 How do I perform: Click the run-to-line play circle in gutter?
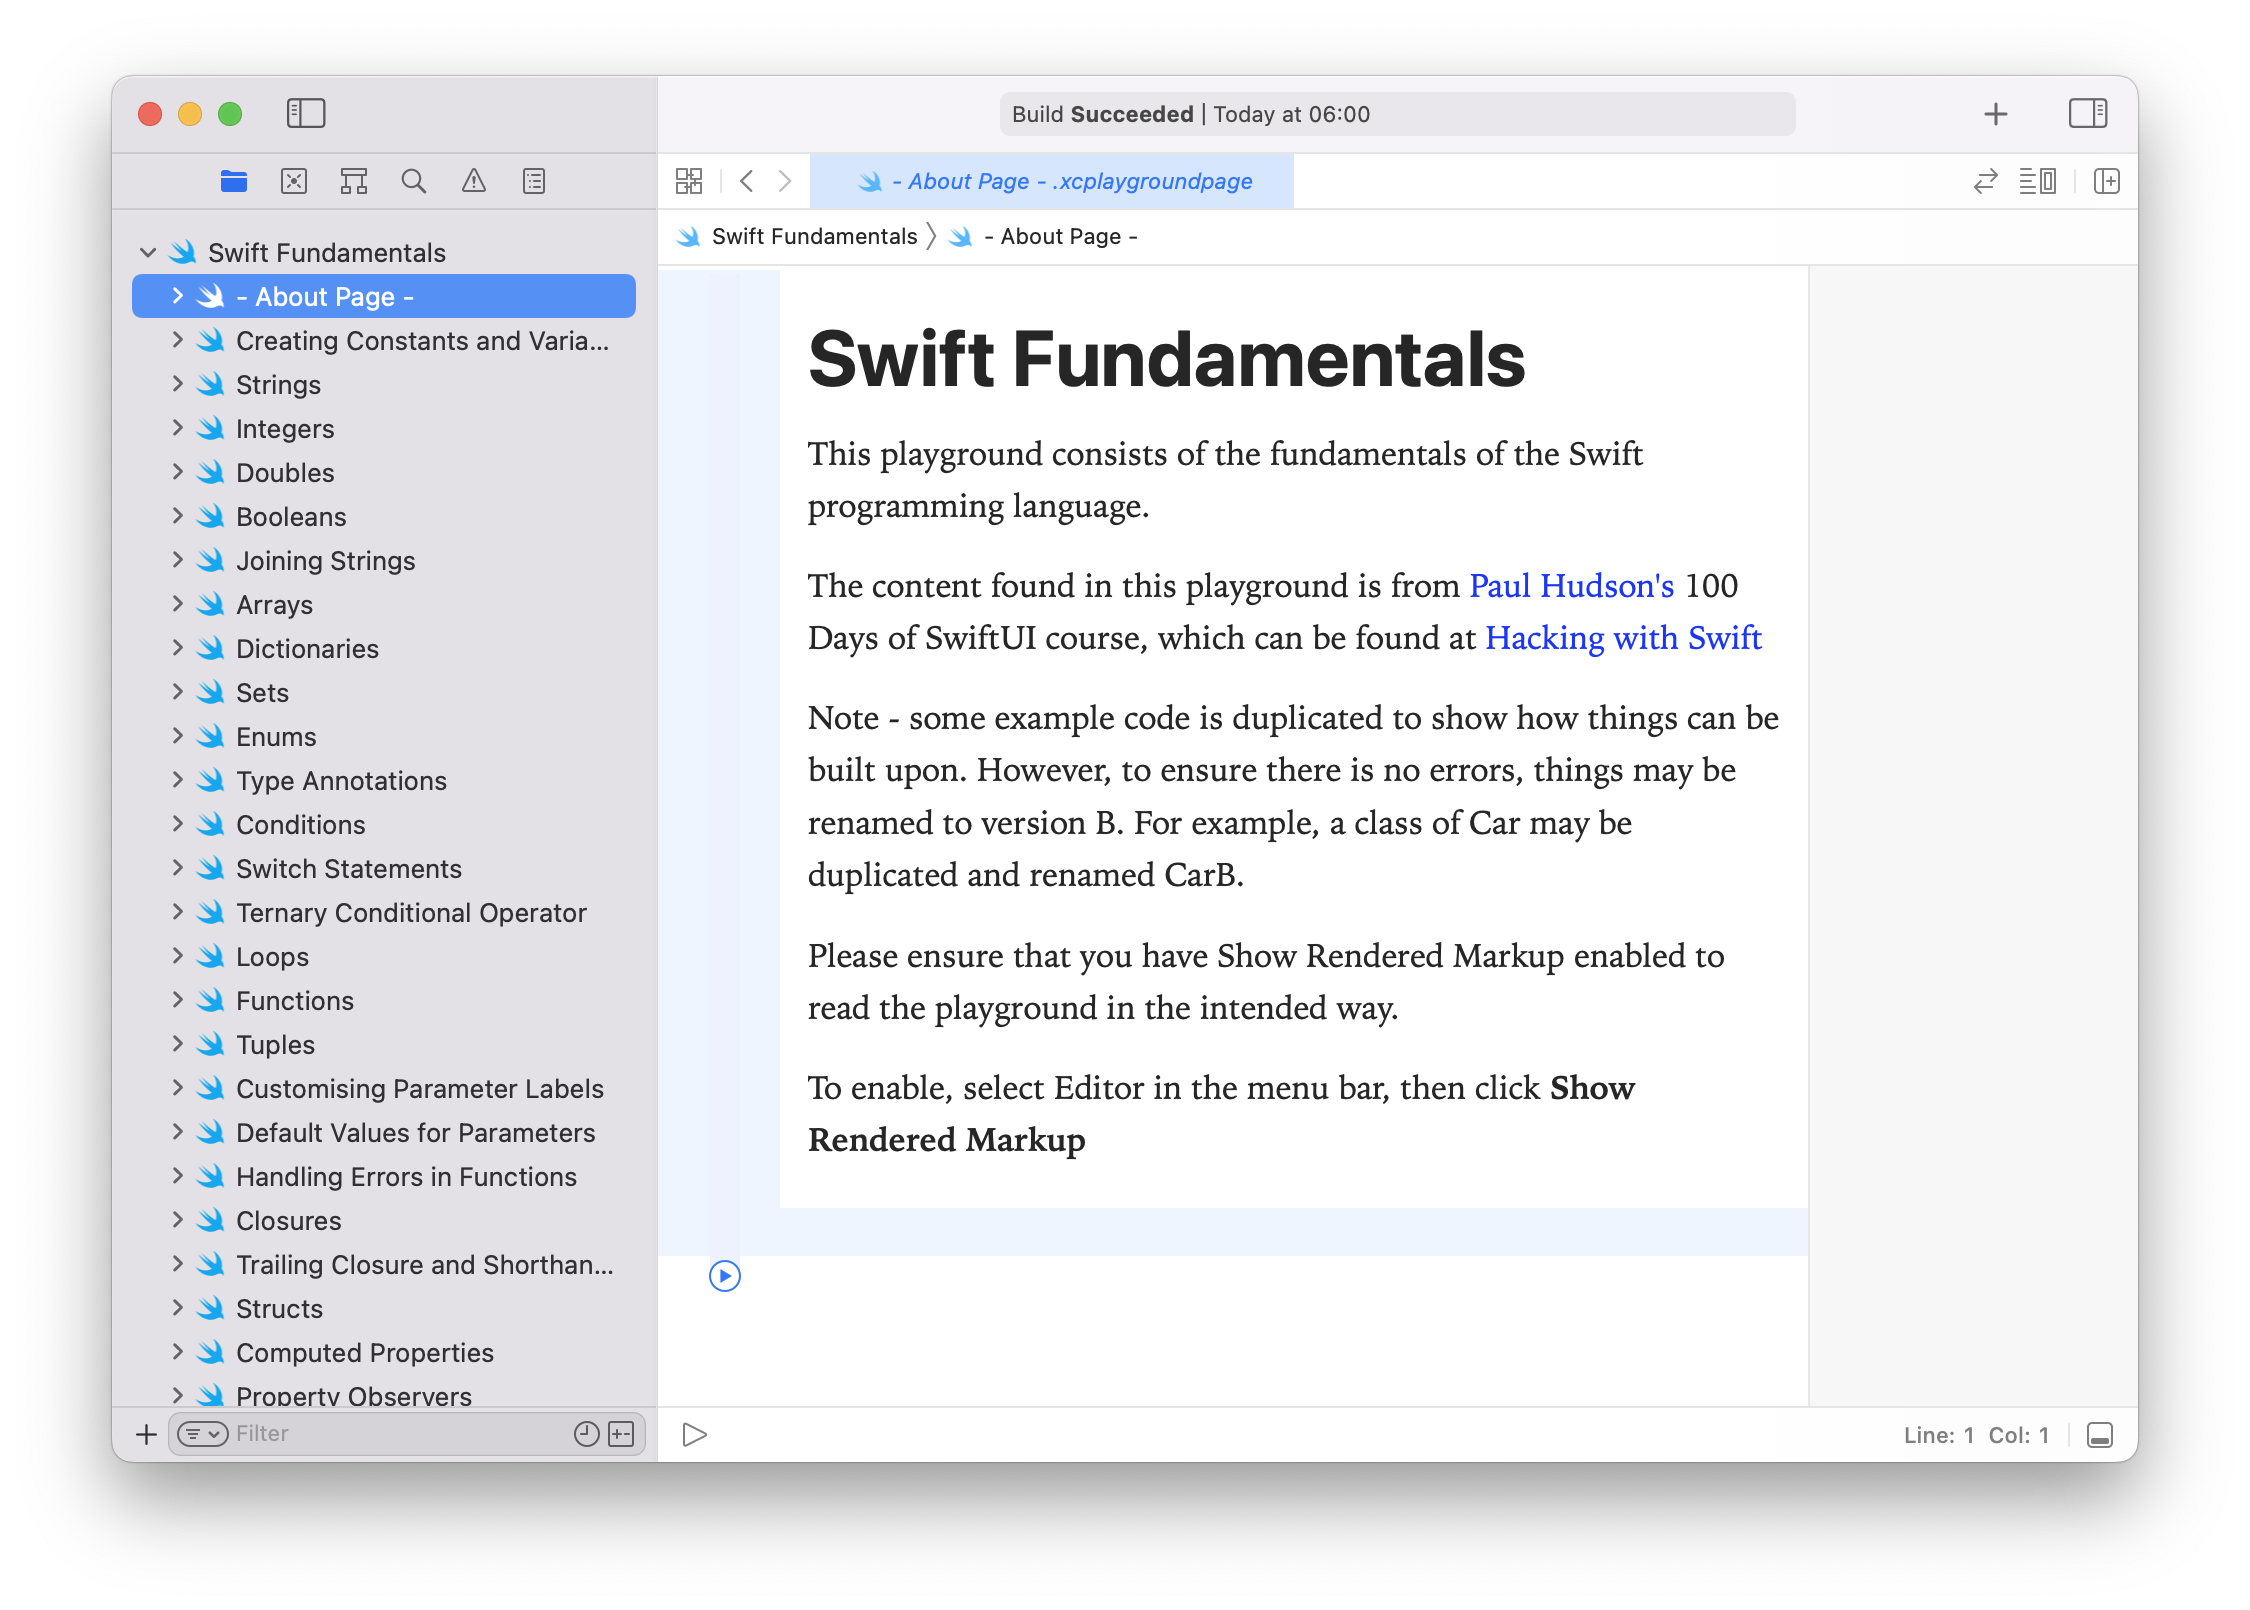click(725, 1276)
